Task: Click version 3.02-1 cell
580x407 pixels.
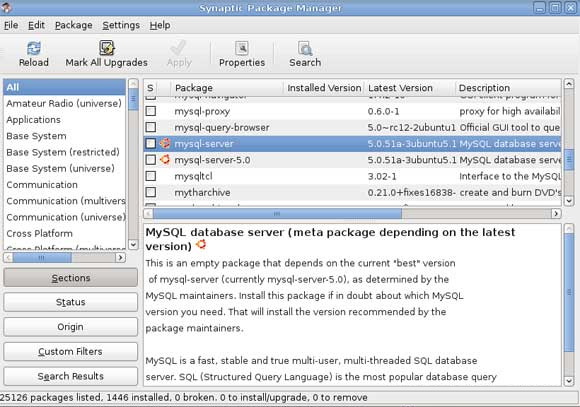Action: pyautogui.click(x=382, y=176)
